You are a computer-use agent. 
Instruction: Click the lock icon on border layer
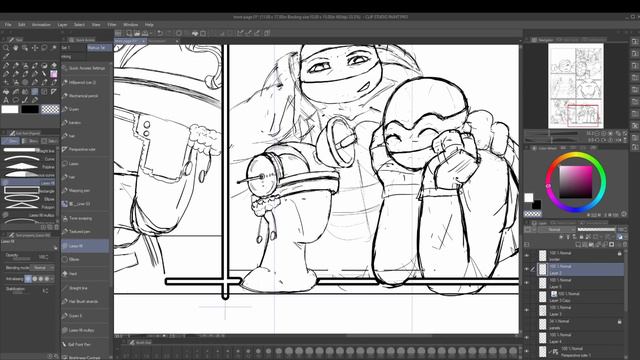point(619,253)
